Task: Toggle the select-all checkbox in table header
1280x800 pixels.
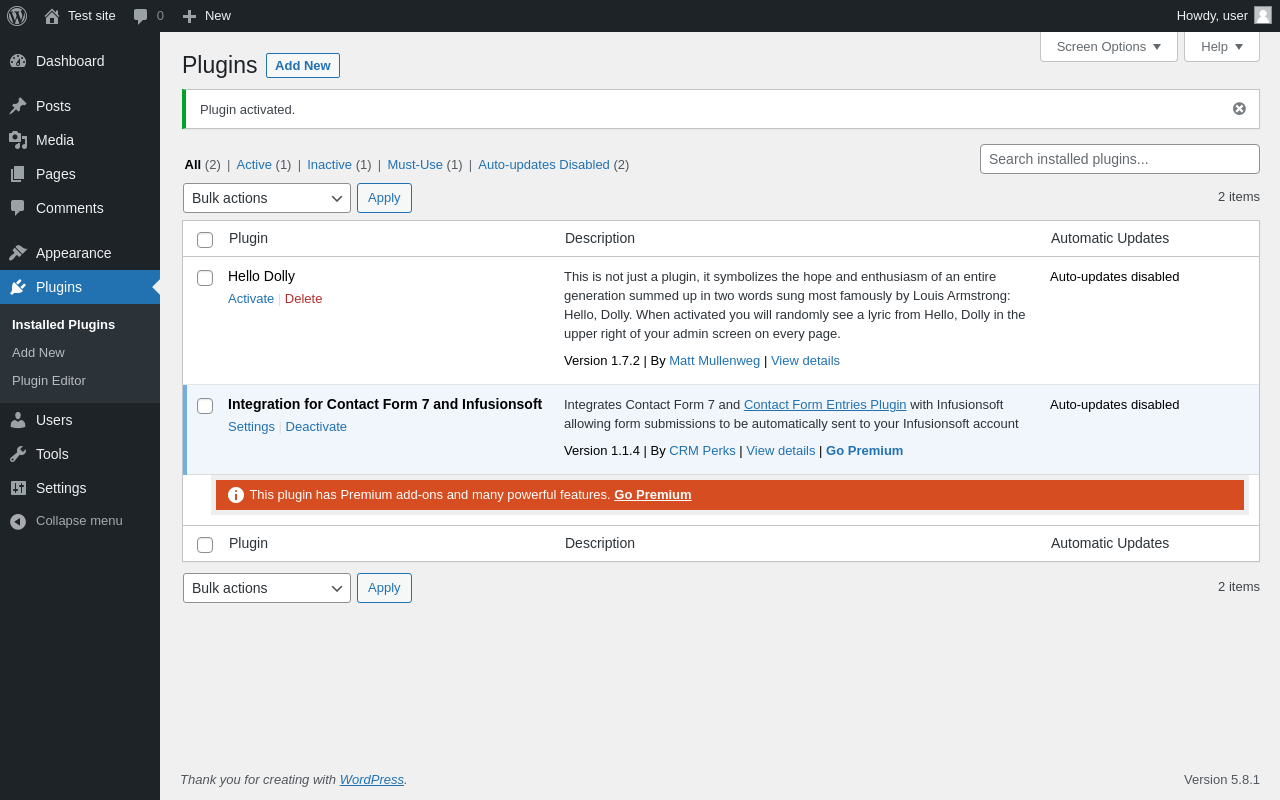Action: [x=205, y=240]
